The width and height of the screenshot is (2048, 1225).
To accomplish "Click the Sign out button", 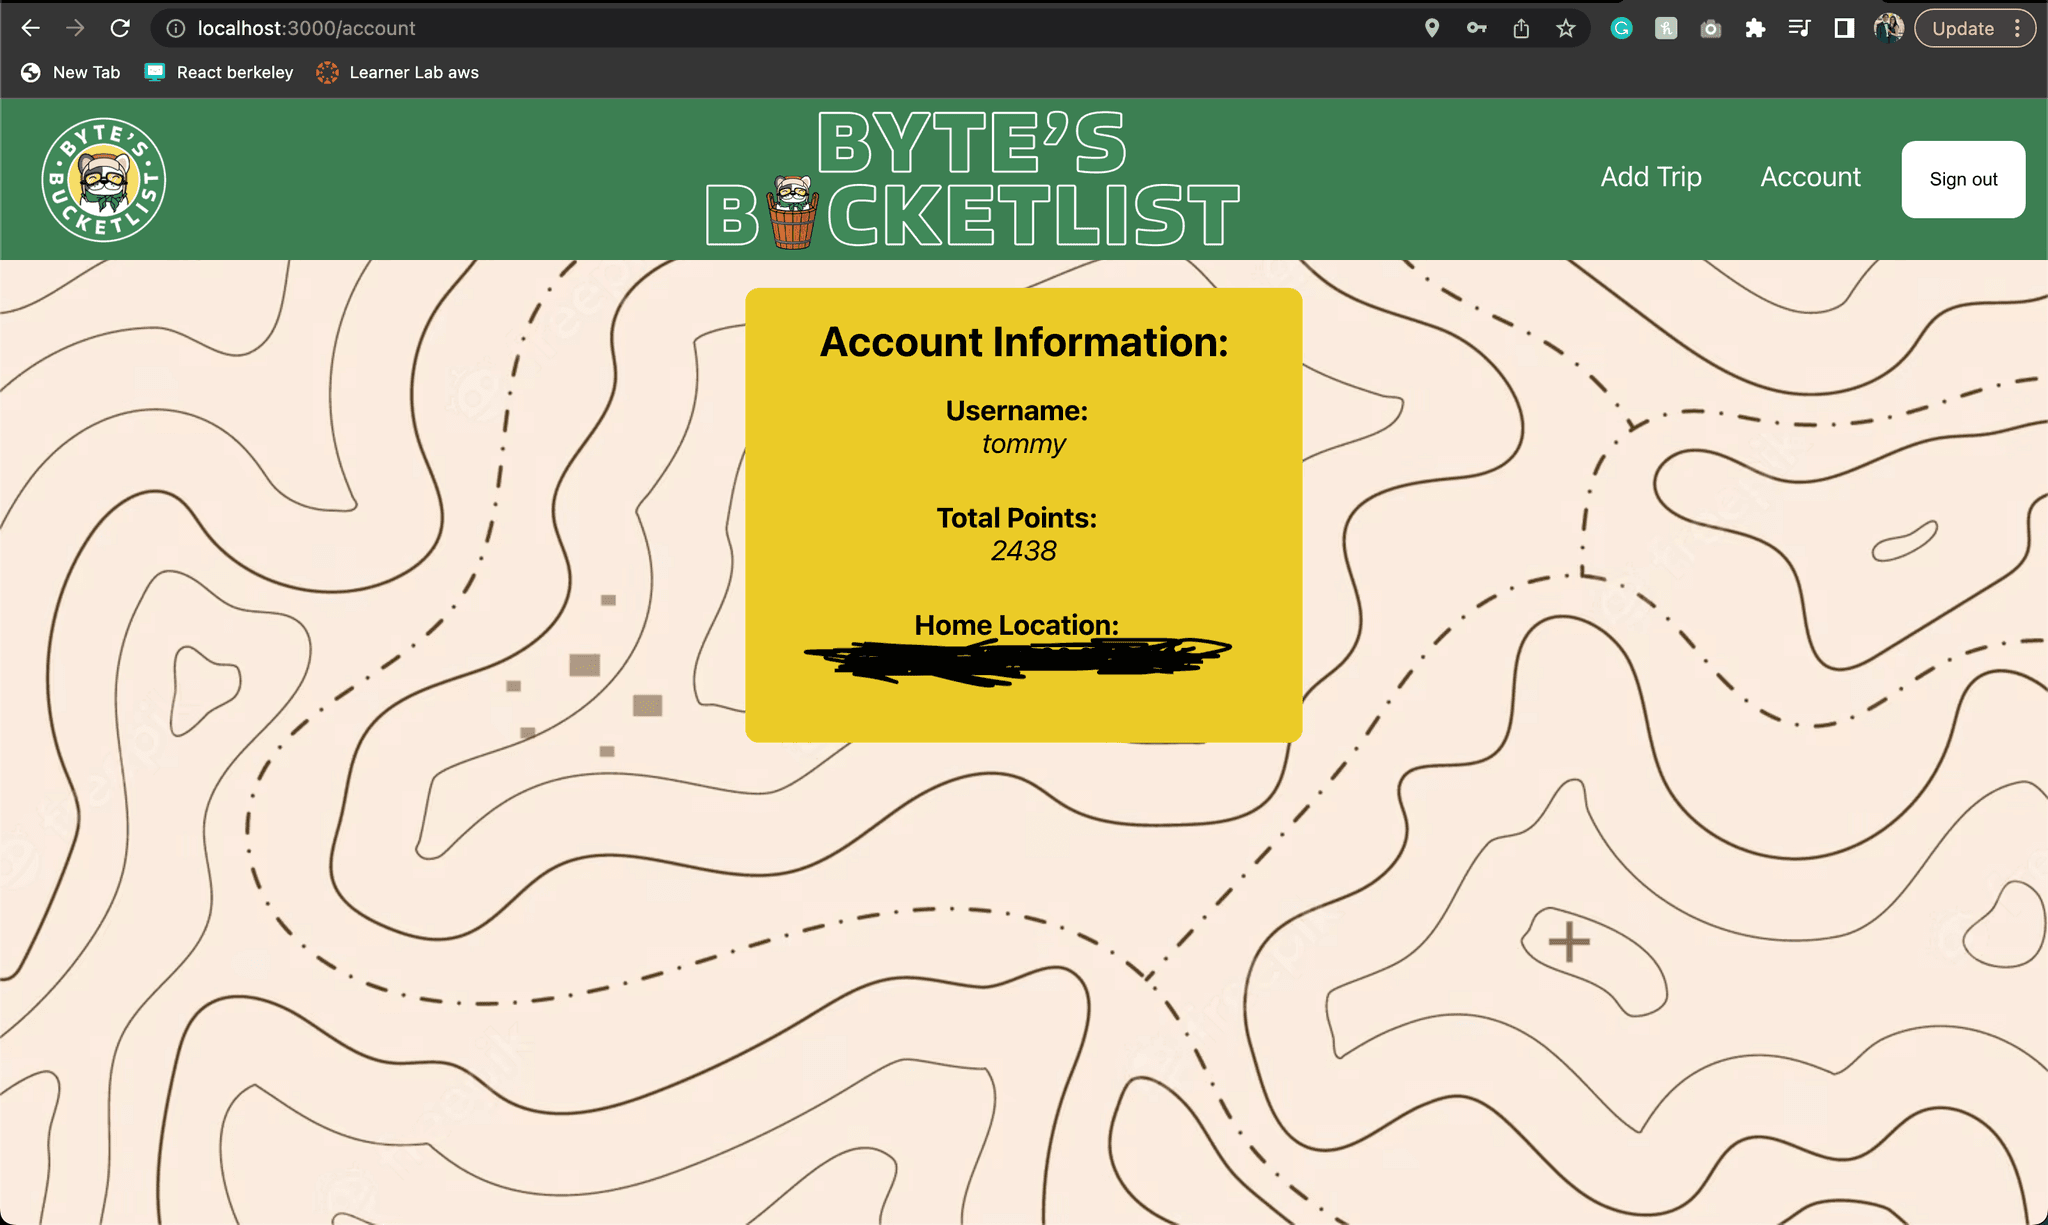I will tap(1963, 179).
